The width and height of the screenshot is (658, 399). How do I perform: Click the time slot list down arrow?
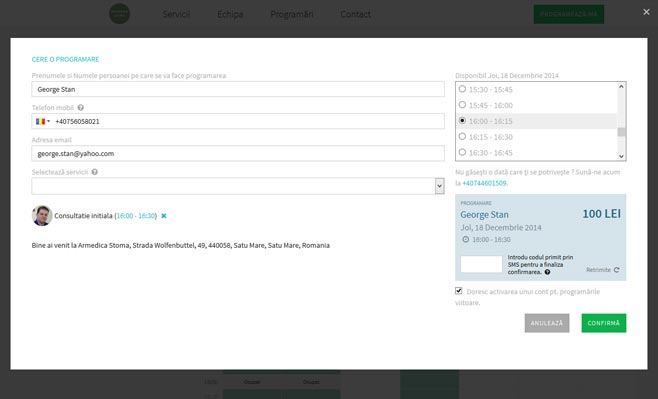coord(621,156)
